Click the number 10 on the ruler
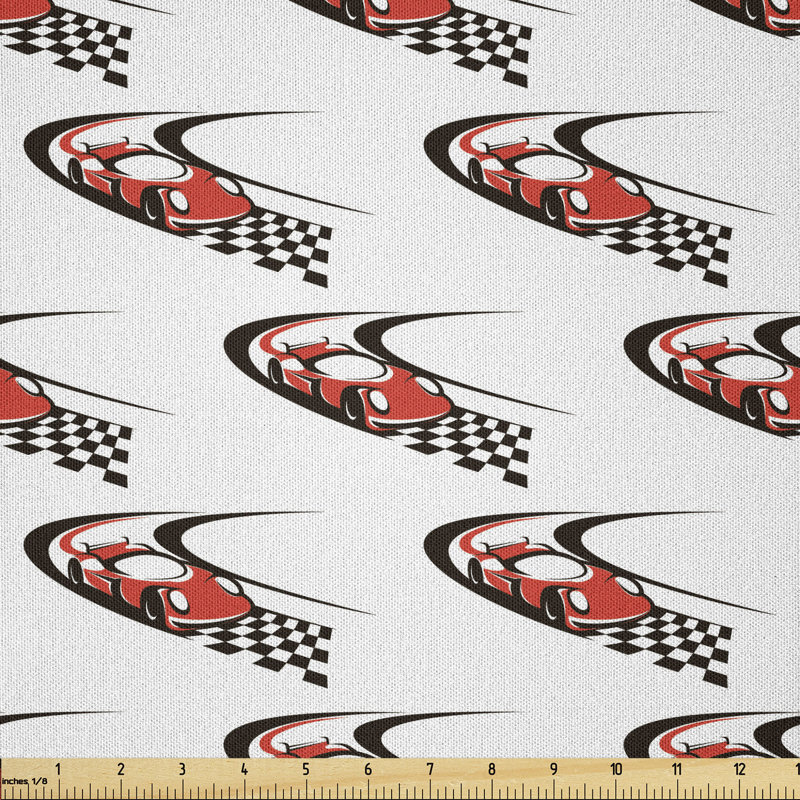Viewport: 800px width, 800px height. coord(616,769)
